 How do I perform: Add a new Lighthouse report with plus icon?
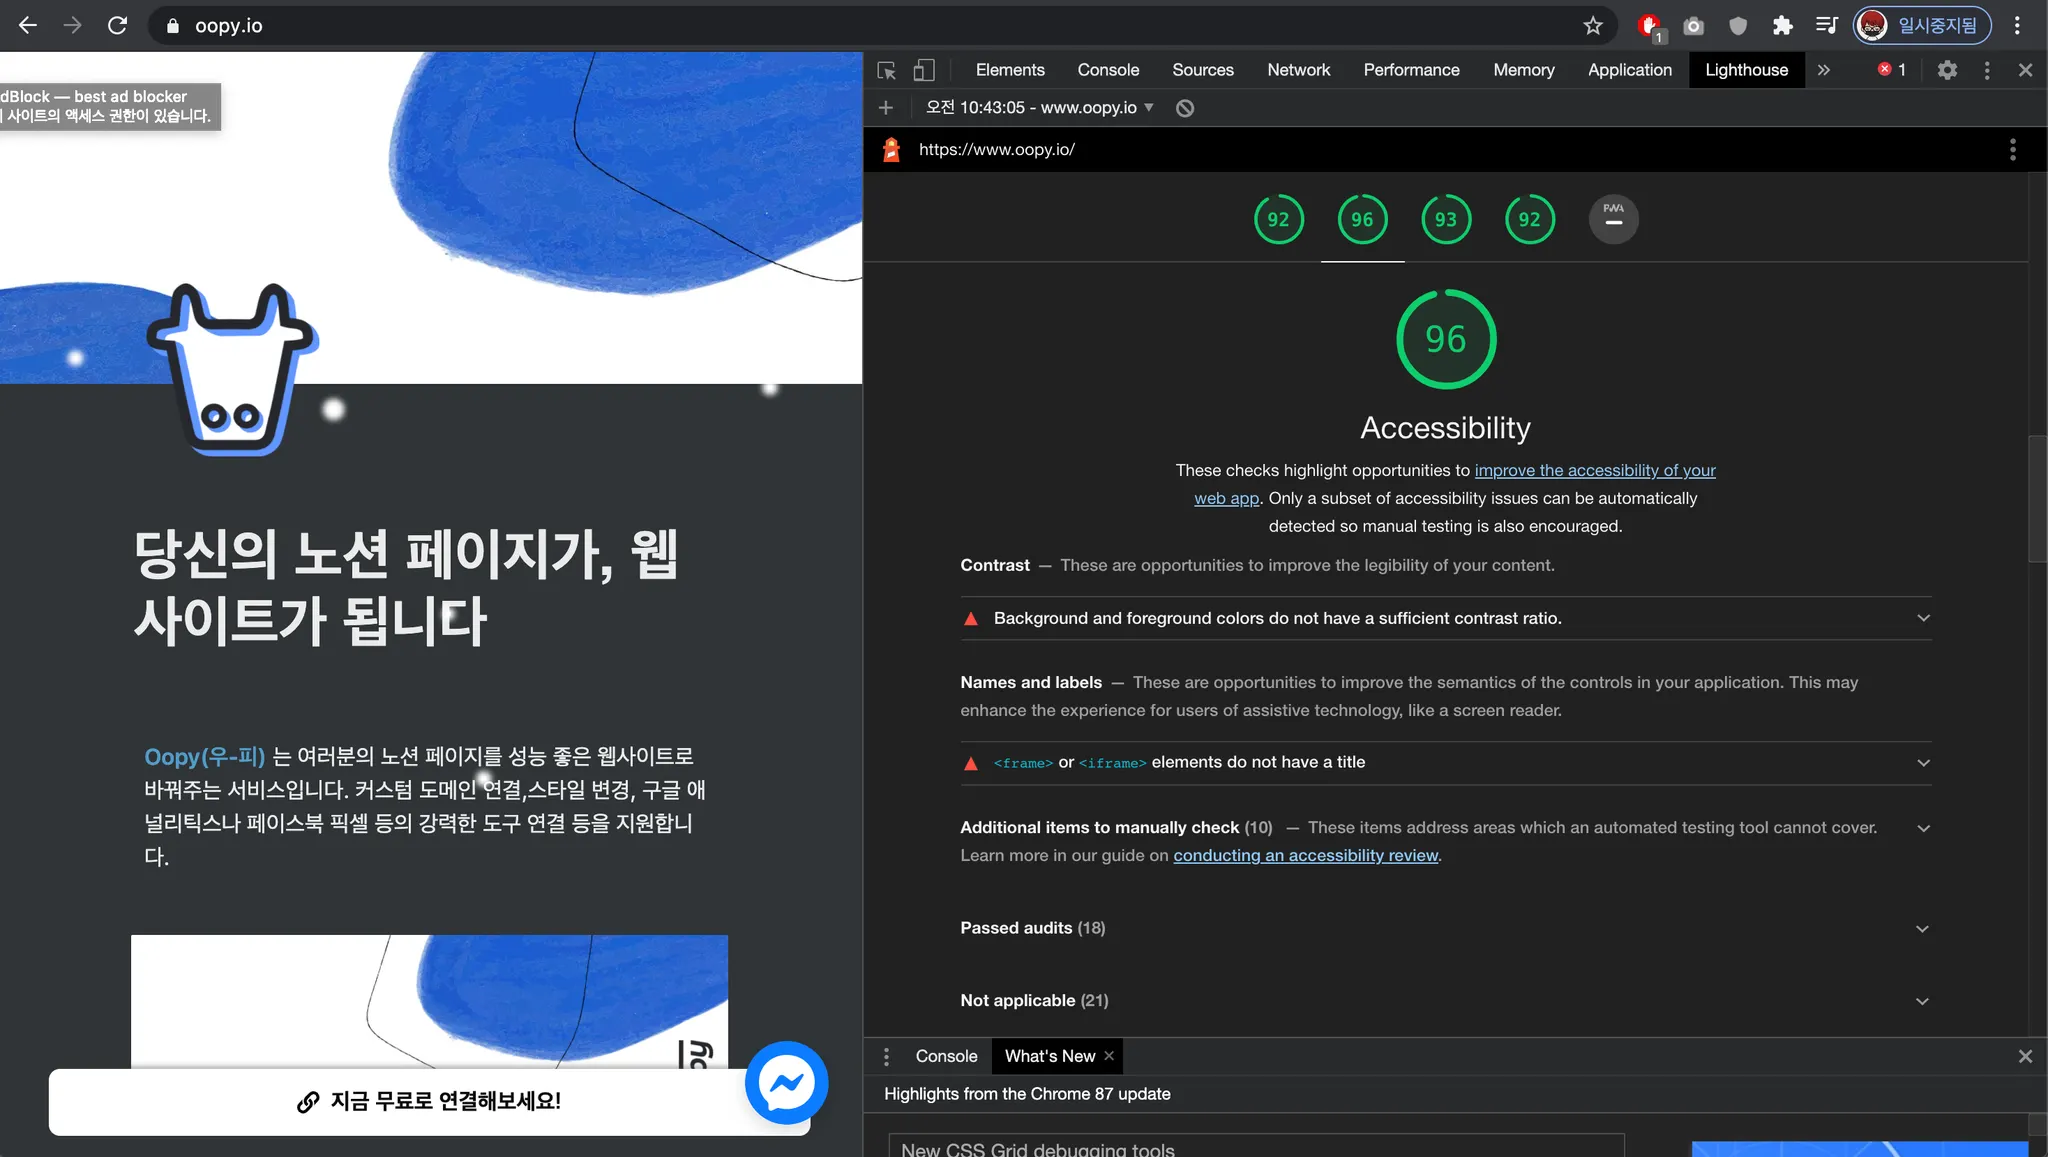886,108
